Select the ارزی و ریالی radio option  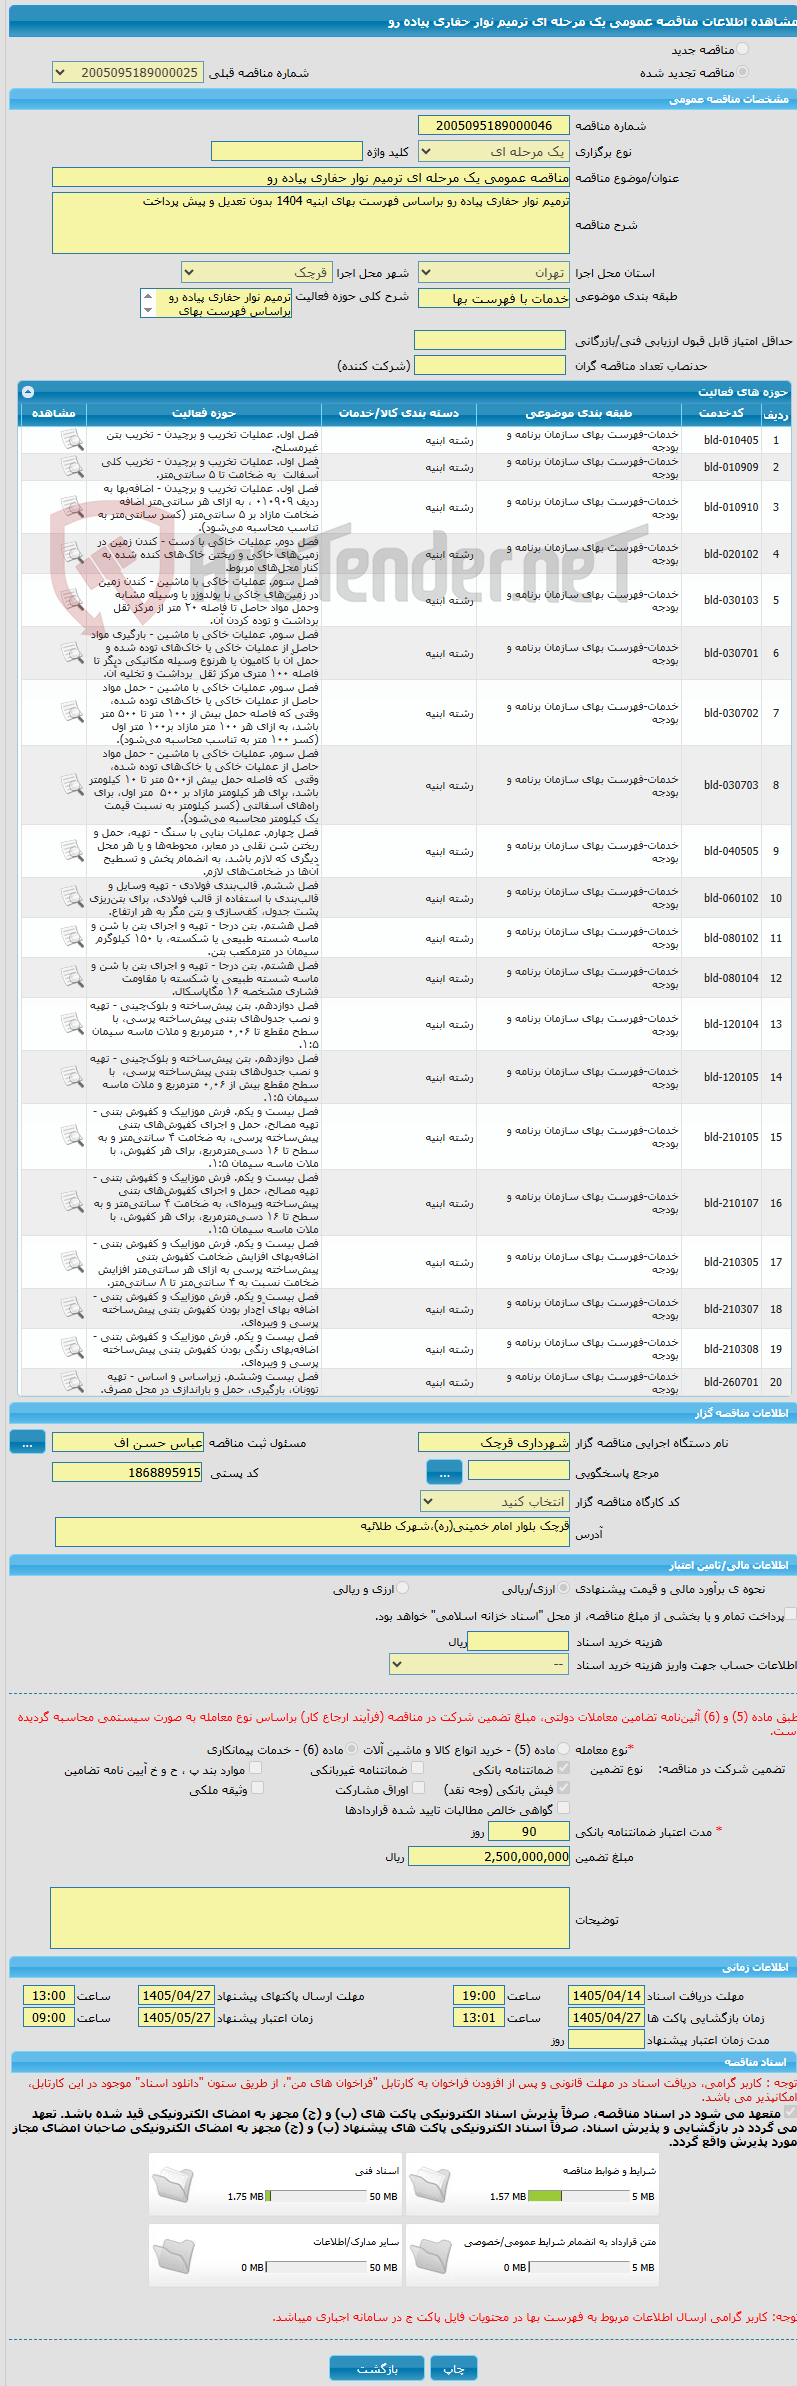pos(402,1588)
